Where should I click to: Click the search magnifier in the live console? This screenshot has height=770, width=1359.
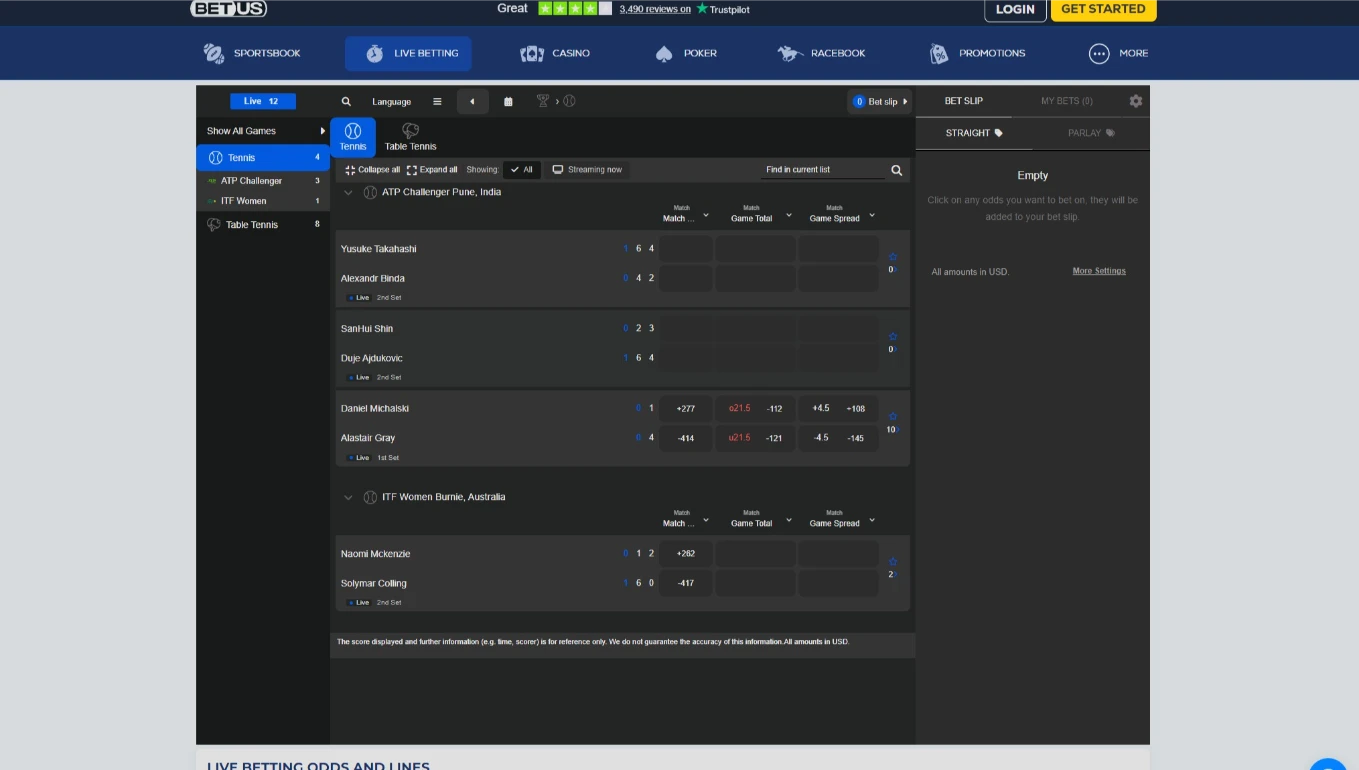pos(346,101)
